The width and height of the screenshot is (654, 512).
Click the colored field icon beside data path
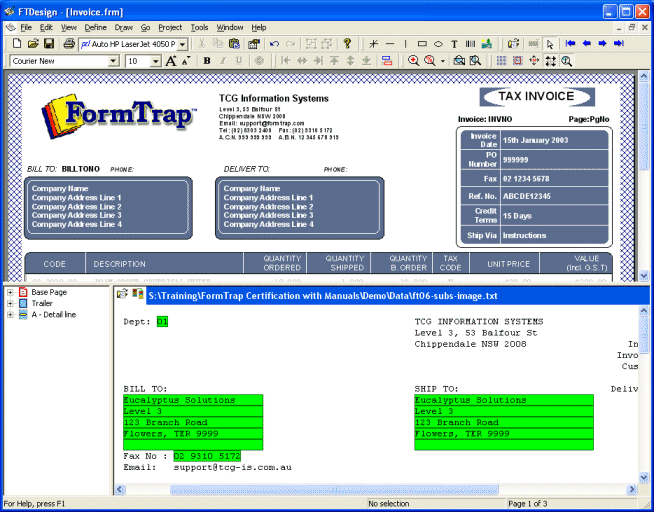click(138, 294)
